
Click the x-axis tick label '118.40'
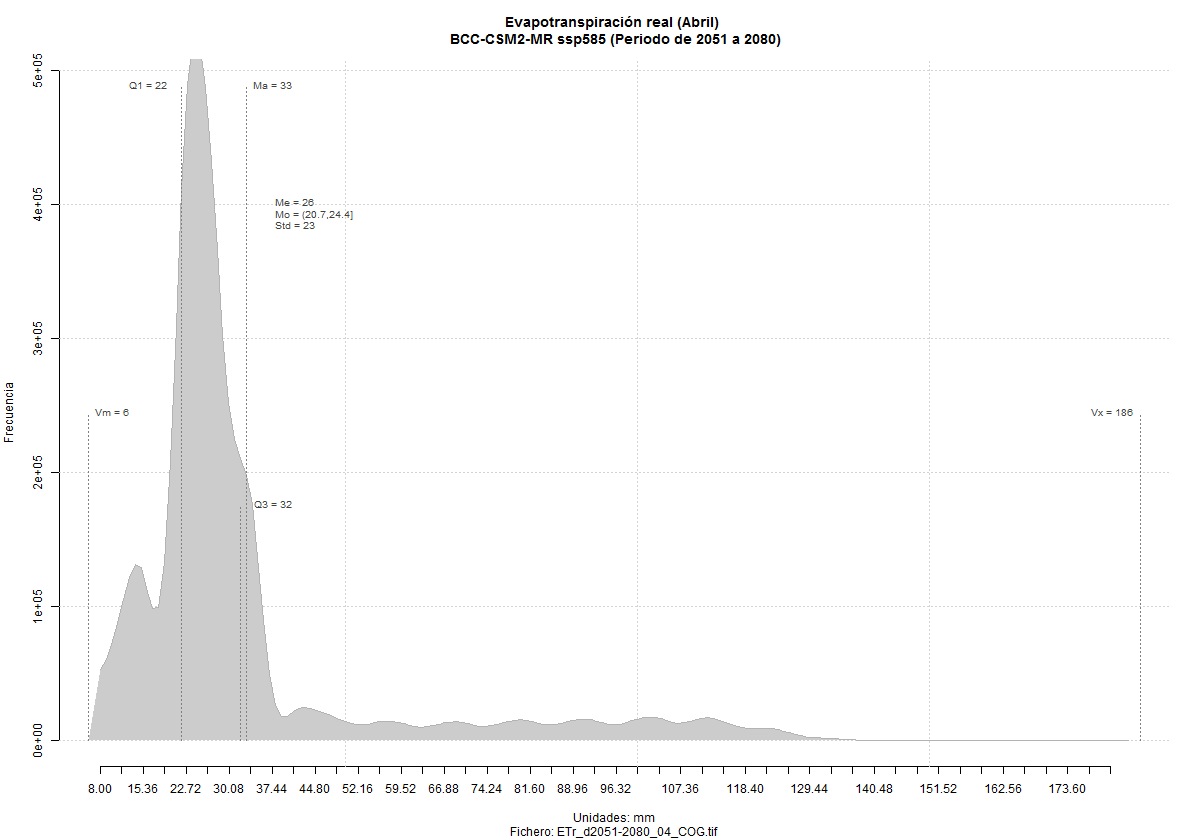745,790
